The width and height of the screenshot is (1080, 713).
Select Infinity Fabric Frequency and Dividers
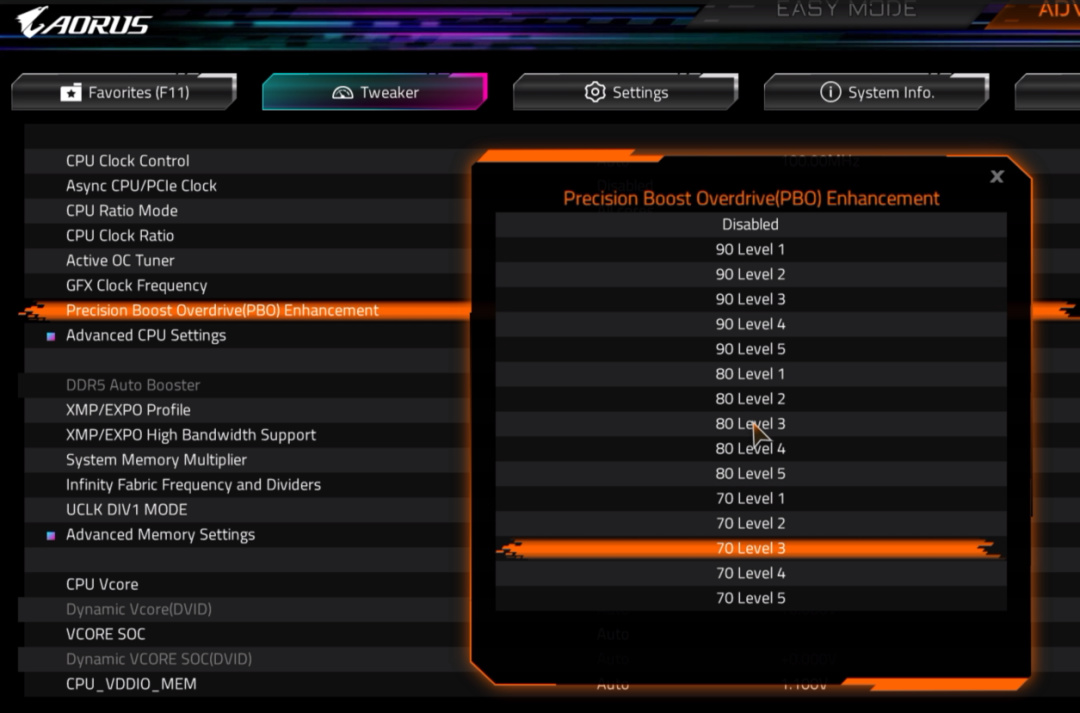248,485
